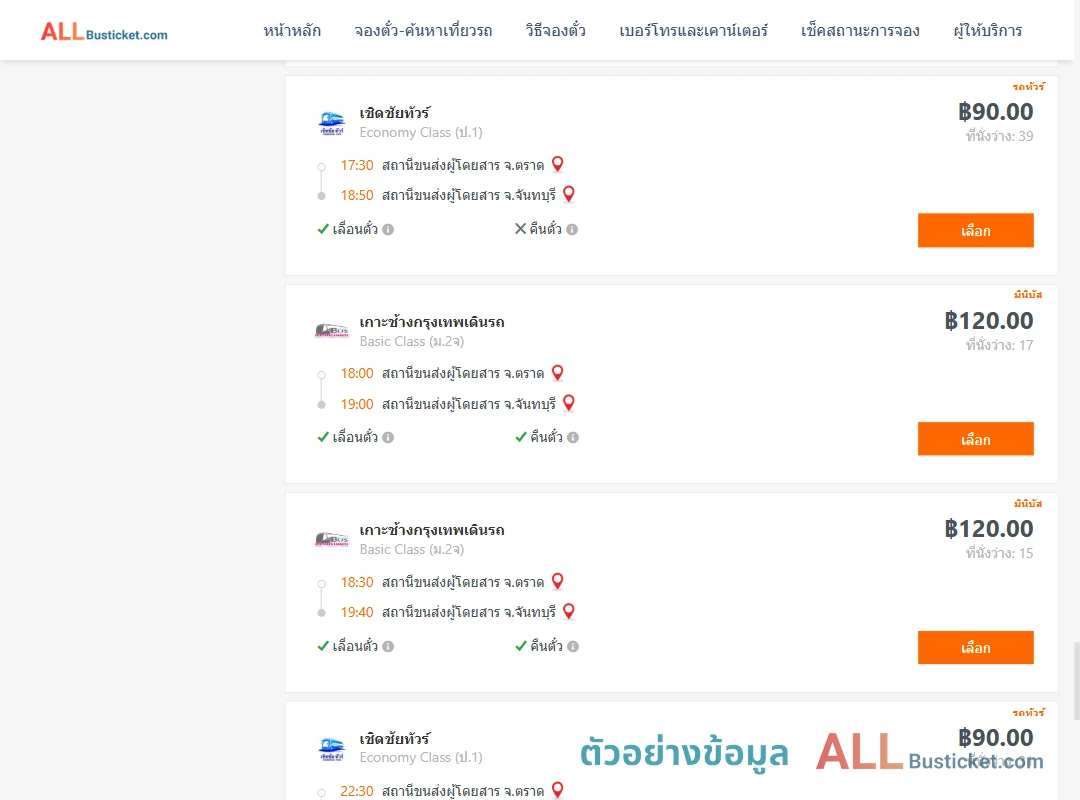
Task: Click Basic Class (ม.2จ) on the 18:00 trip
Action: 412,341
